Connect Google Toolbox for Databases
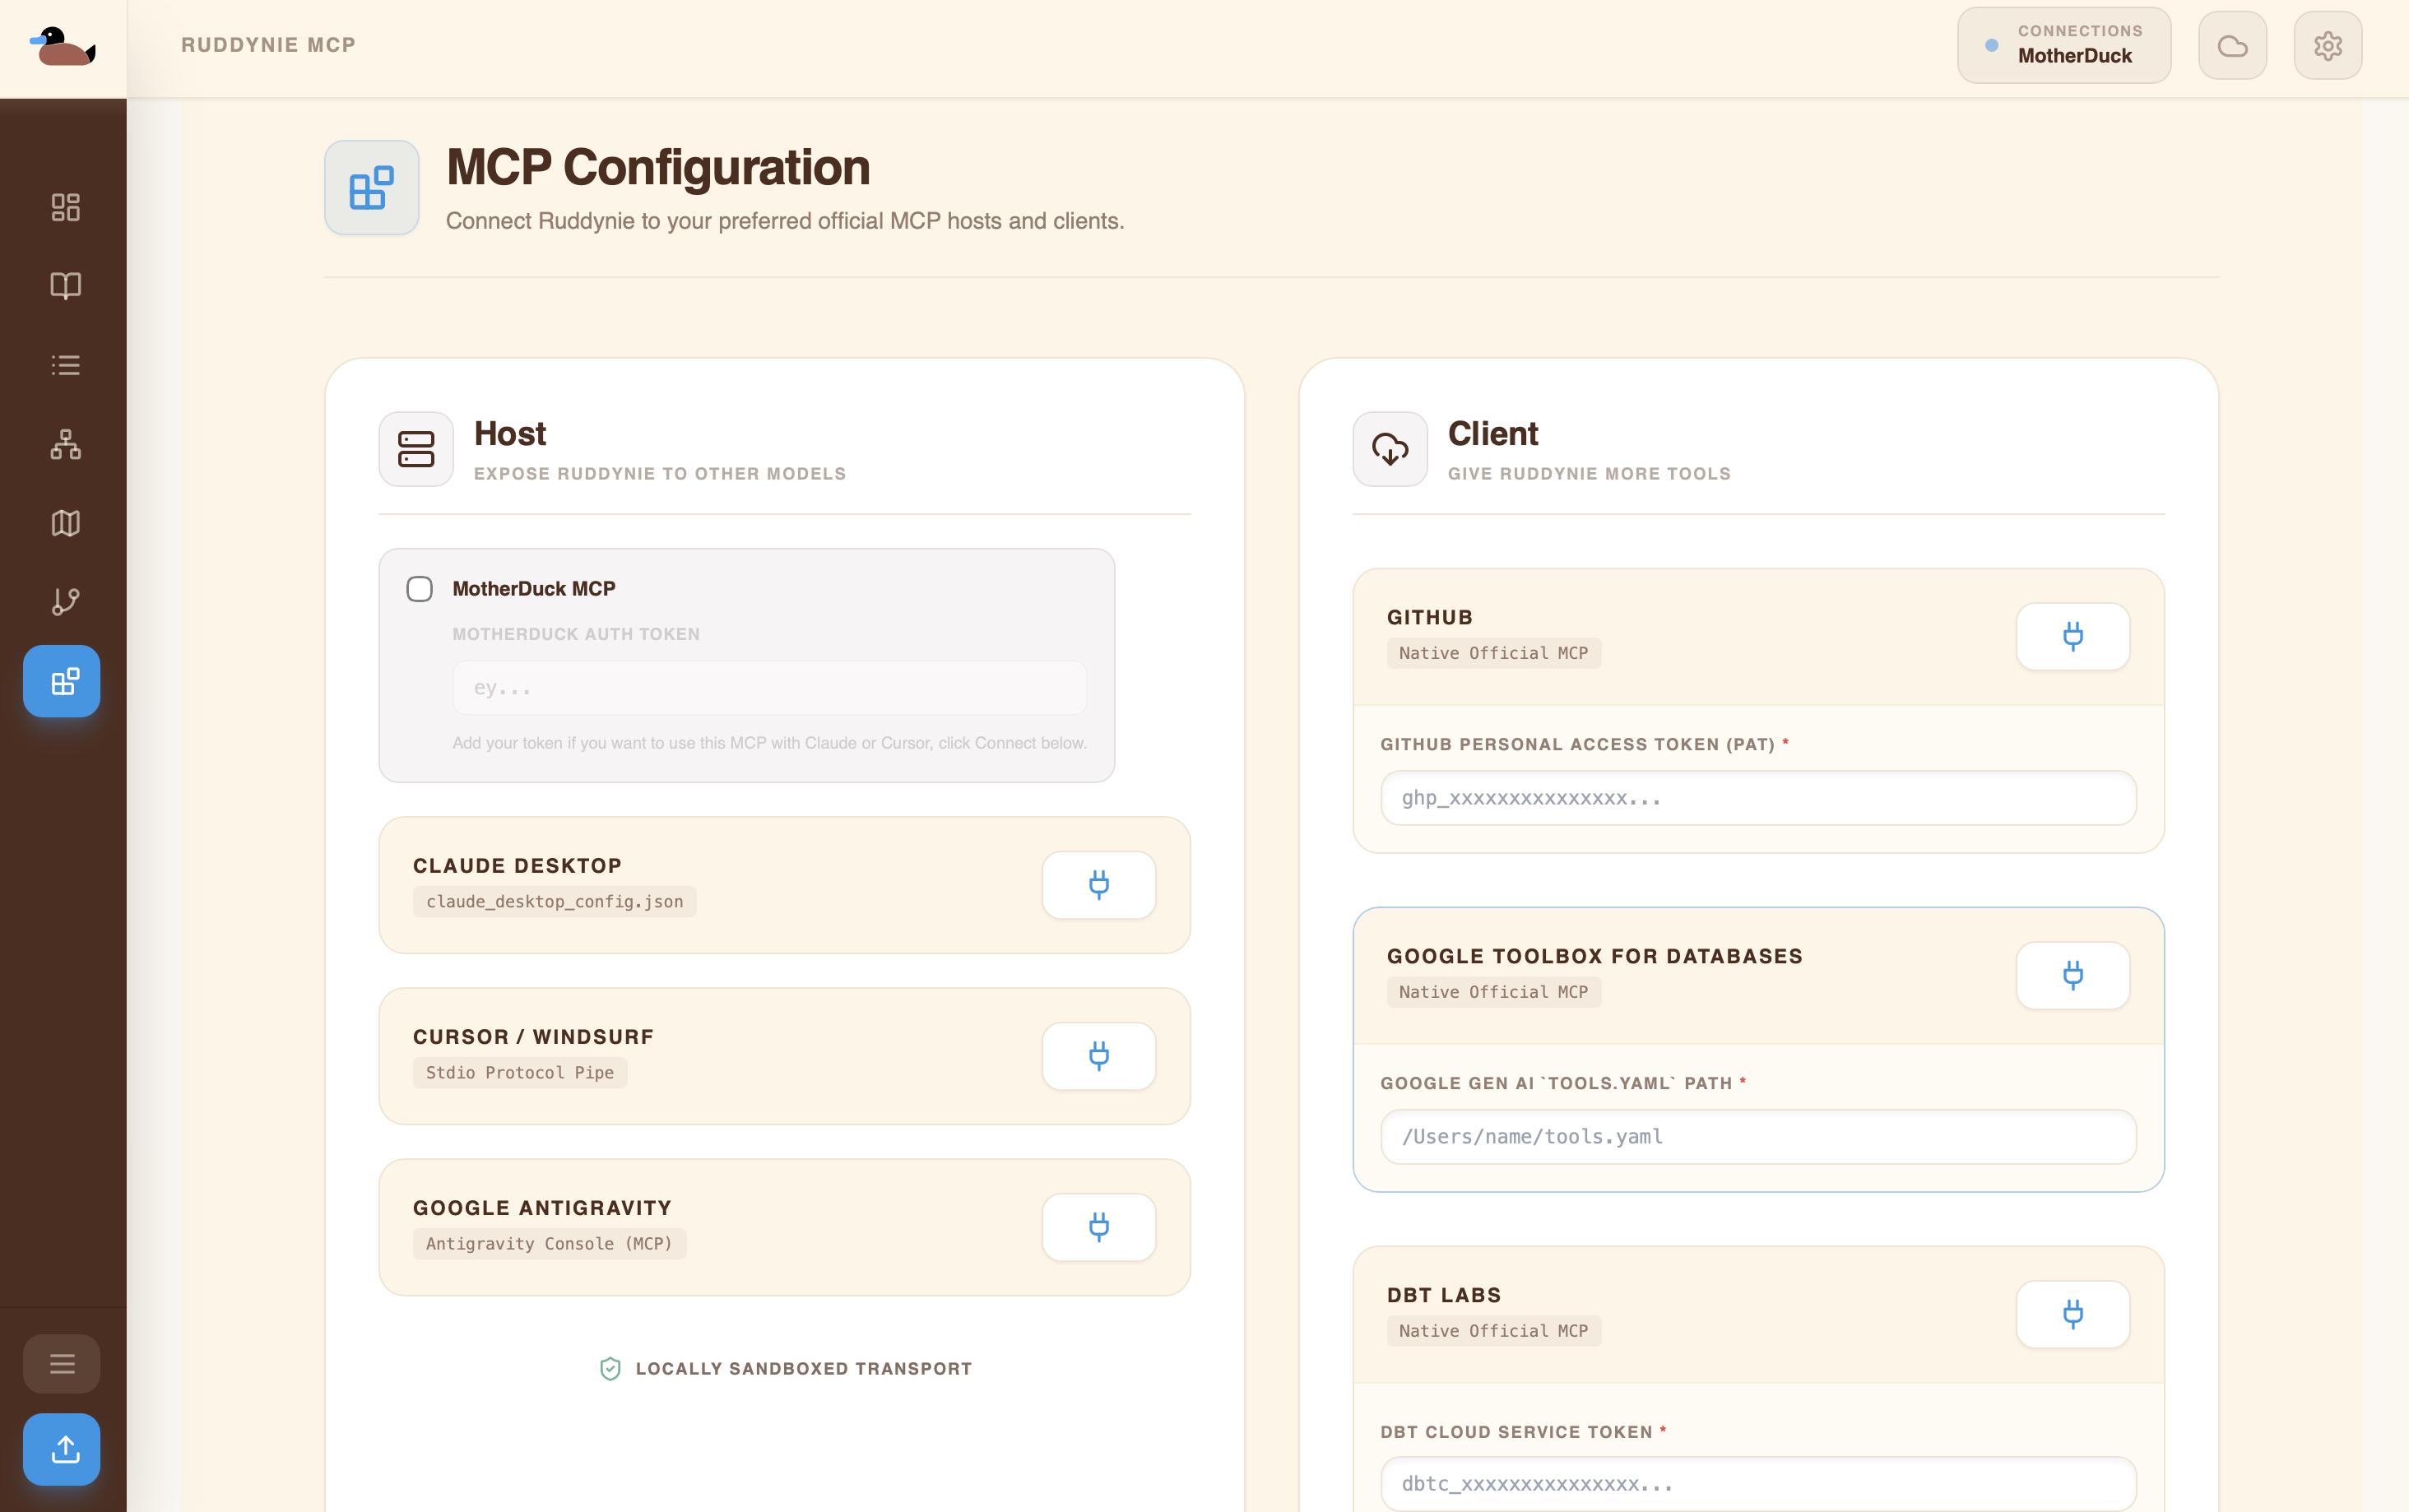Viewport: 2409px width, 1512px height. pos(2074,975)
